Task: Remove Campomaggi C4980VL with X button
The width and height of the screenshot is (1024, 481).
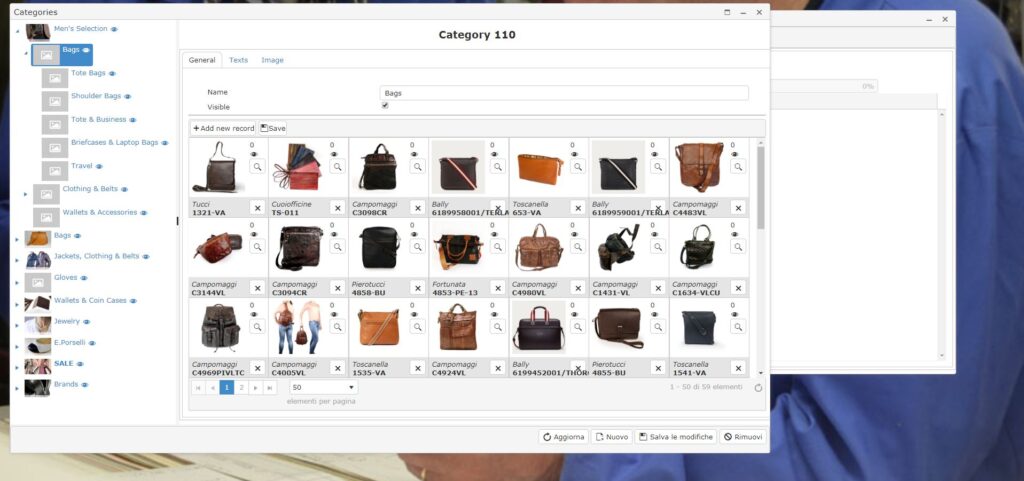Action: (579, 288)
